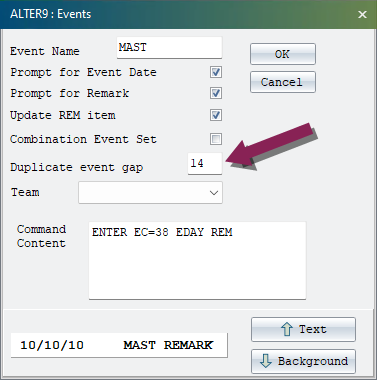The height and width of the screenshot is (380, 377).
Task: Click the Text color button
Action: (x=303, y=329)
